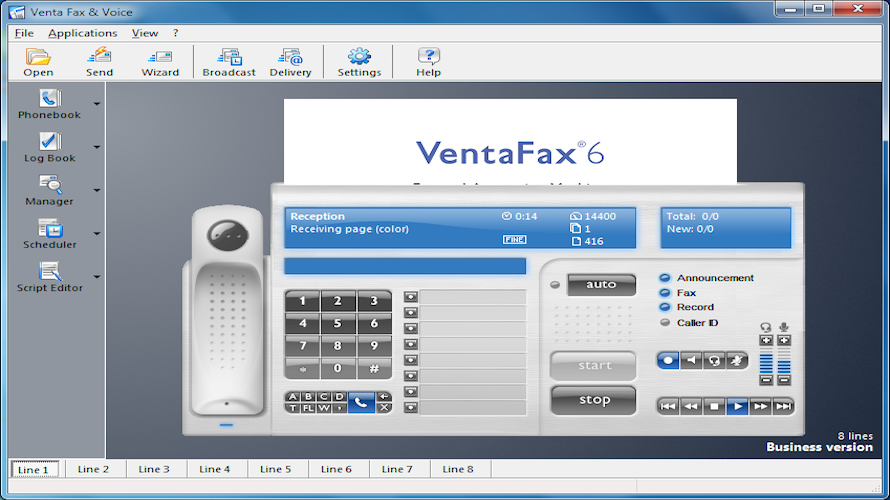Click the clear X key on keypad
The height and width of the screenshot is (500, 890).
click(x=384, y=407)
